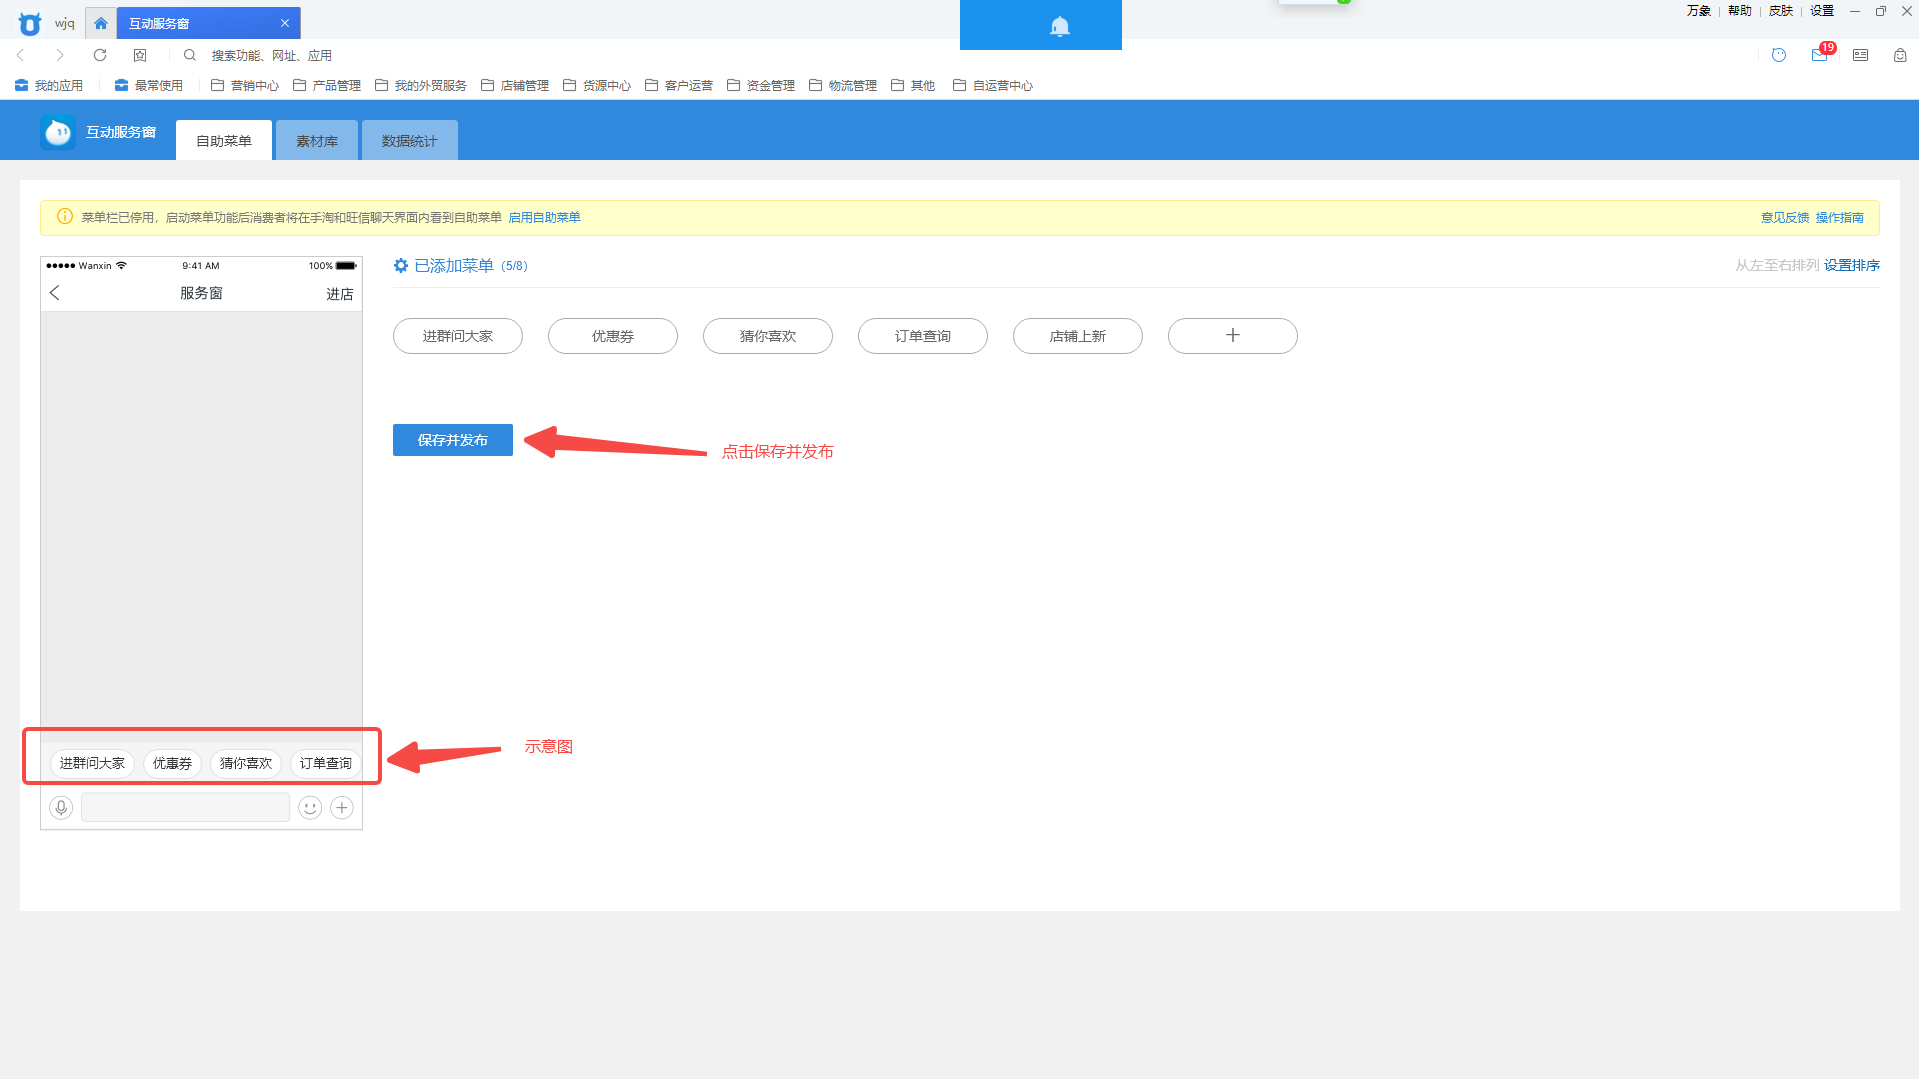Click the search magnifier icon

click(x=189, y=55)
